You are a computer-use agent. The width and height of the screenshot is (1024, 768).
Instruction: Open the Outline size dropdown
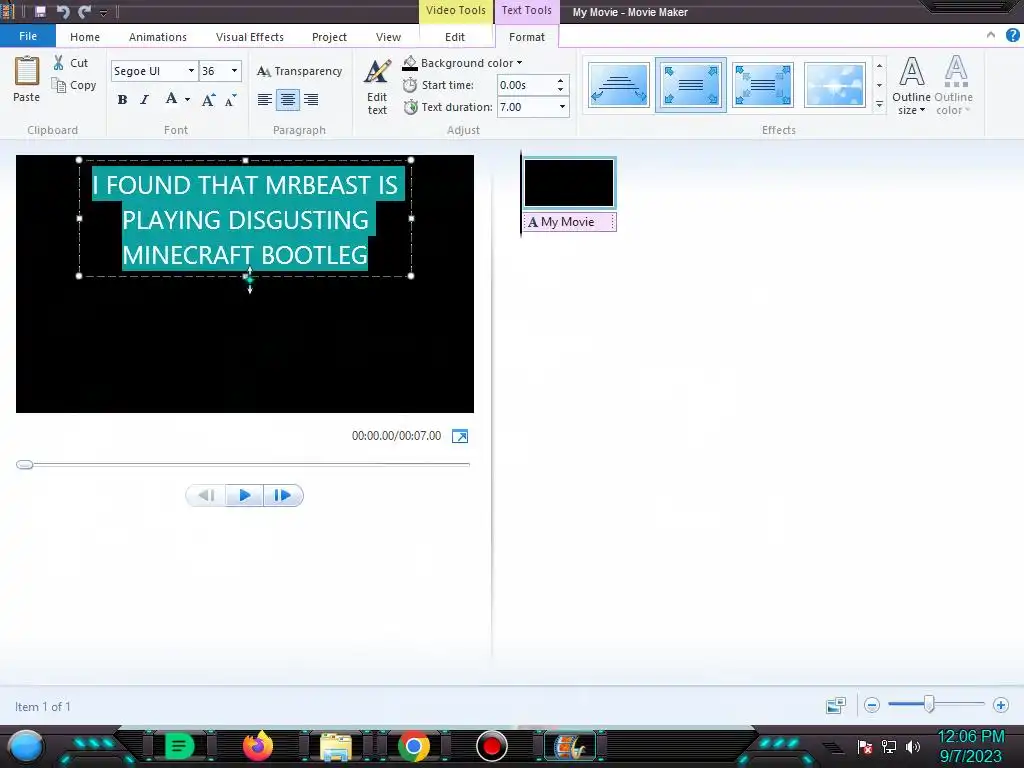tap(911, 86)
